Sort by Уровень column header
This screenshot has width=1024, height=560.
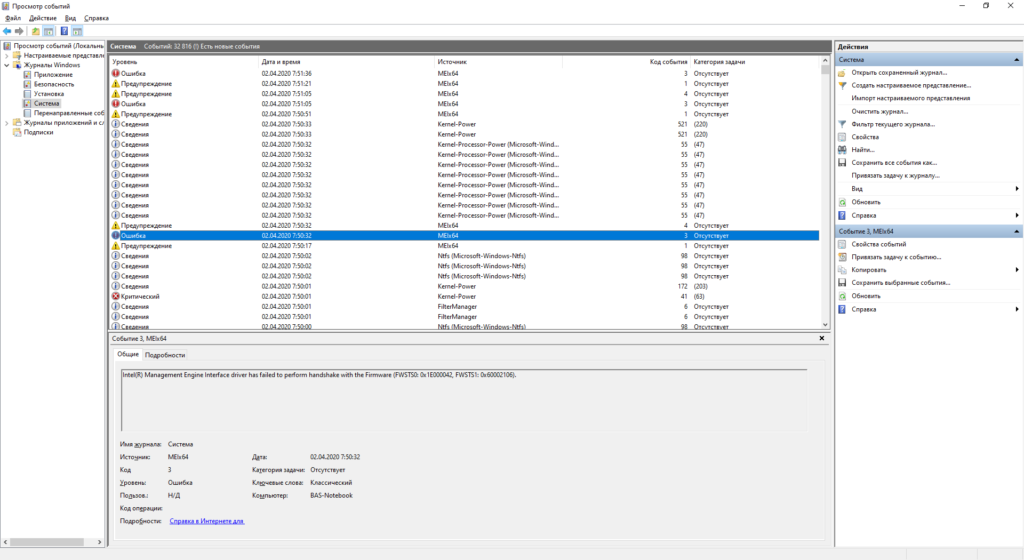pyautogui.click(x=184, y=62)
